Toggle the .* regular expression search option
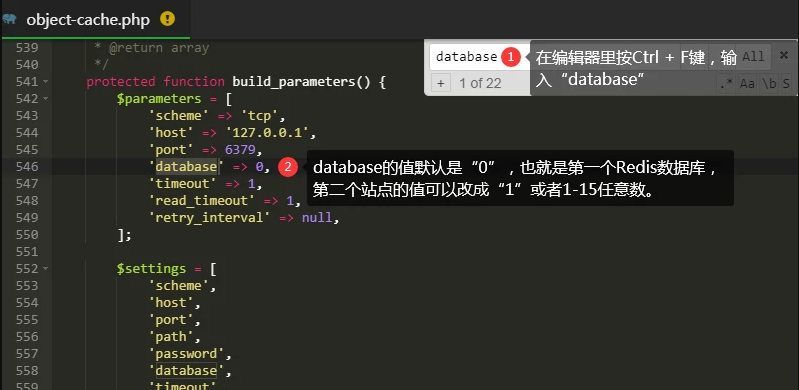 coord(726,84)
